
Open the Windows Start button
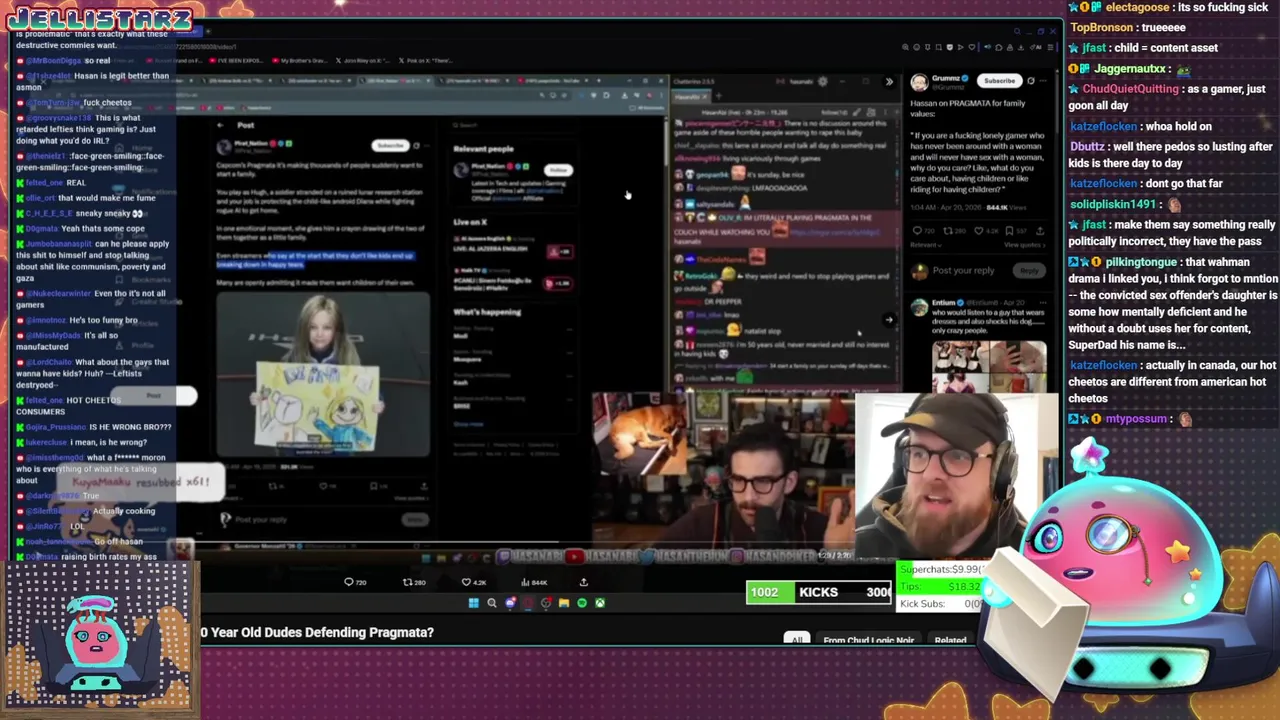click(x=473, y=603)
